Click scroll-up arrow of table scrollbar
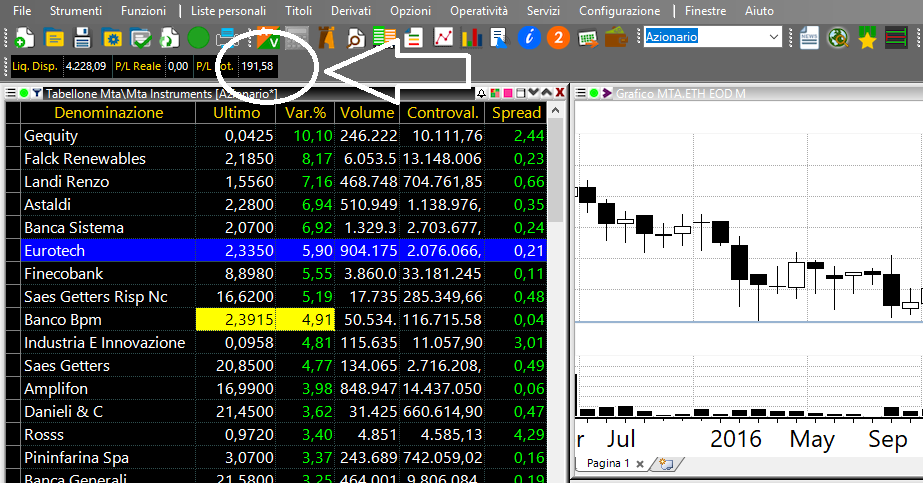This screenshot has height=483, width=923. pyautogui.click(x=555, y=111)
